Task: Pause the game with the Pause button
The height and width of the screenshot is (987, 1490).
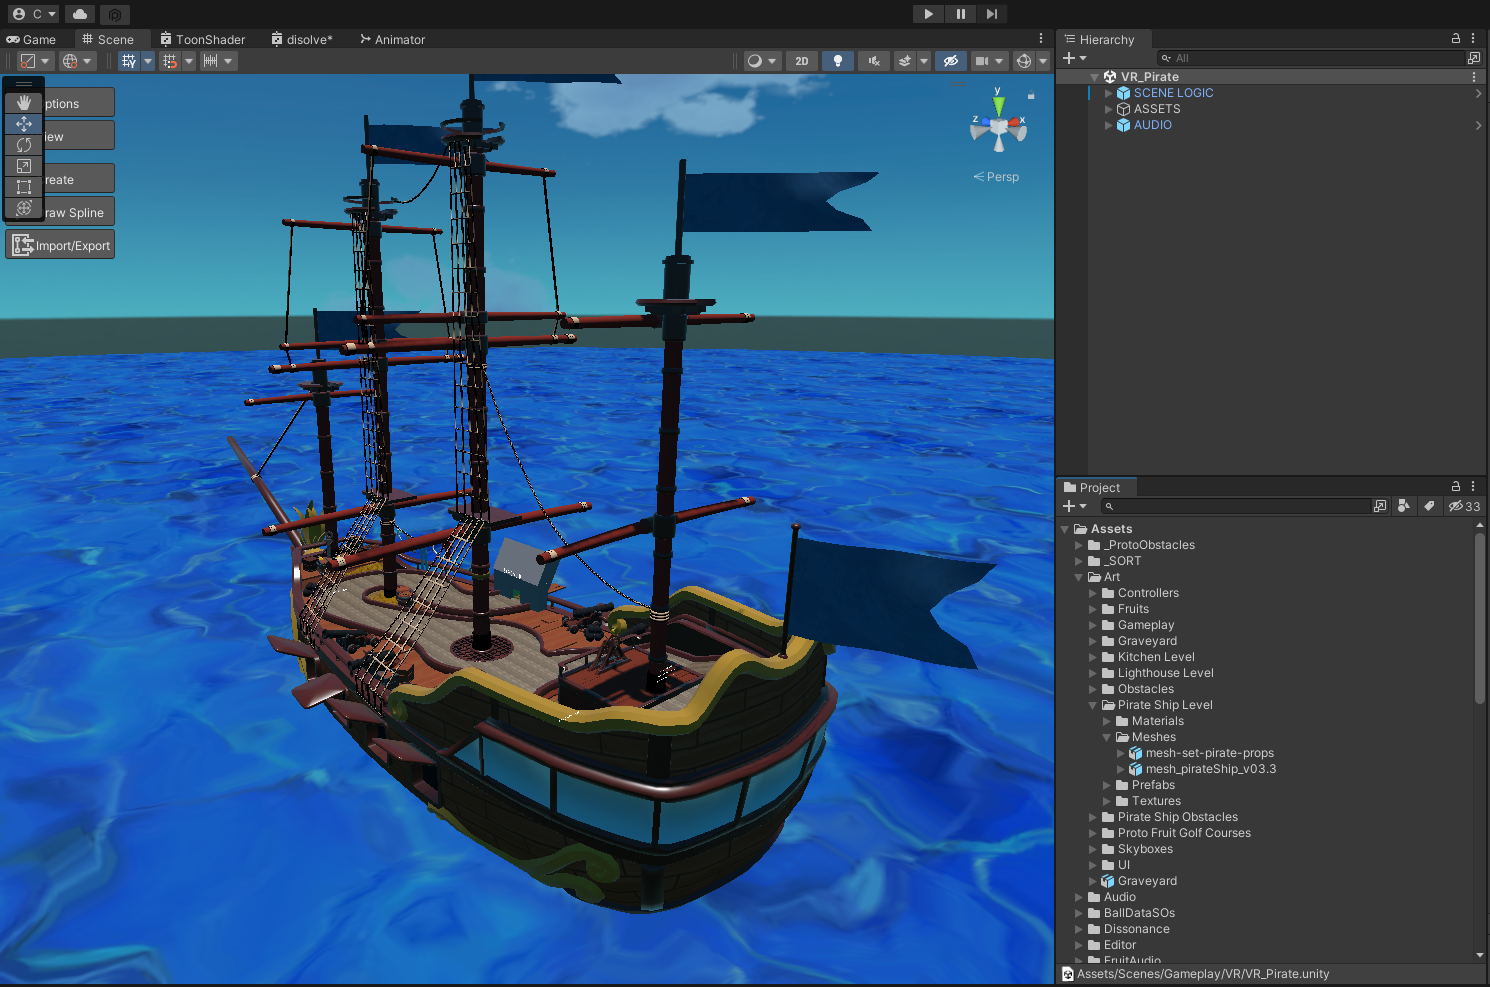Action: click(x=960, y=14)
